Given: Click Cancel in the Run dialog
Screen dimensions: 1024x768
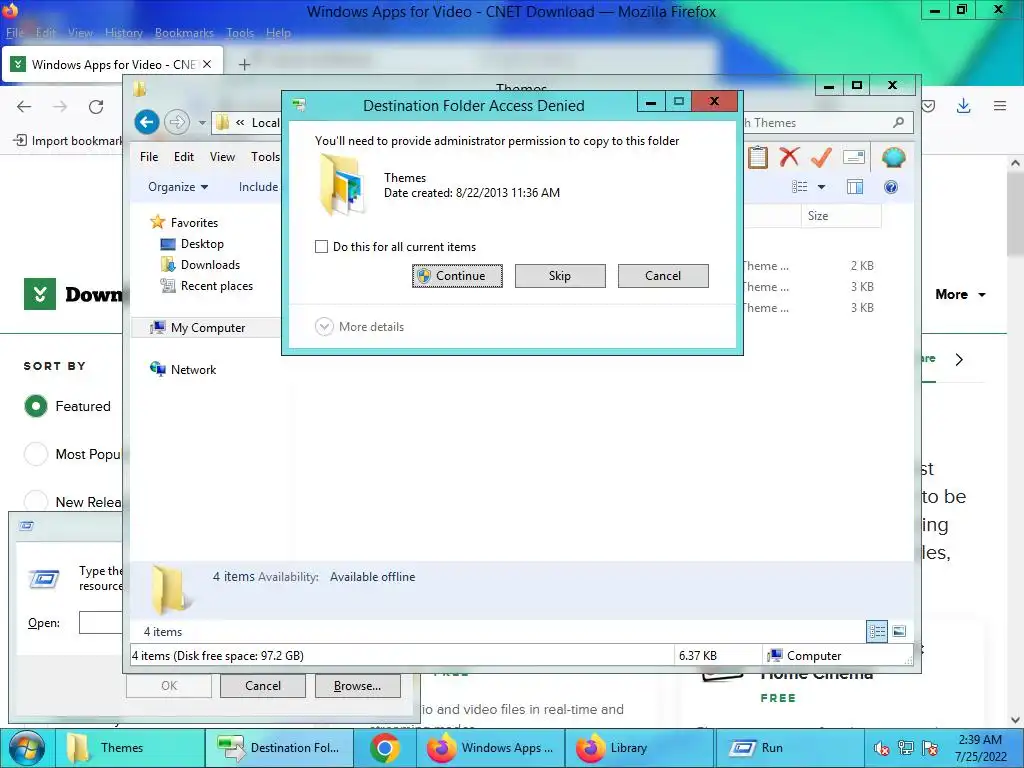Looking at the screenshot, I should click(263, 686).
